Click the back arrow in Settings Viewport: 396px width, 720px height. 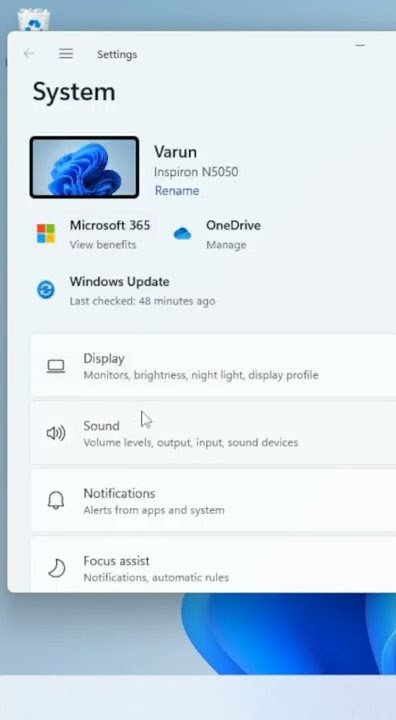(29, 54)
